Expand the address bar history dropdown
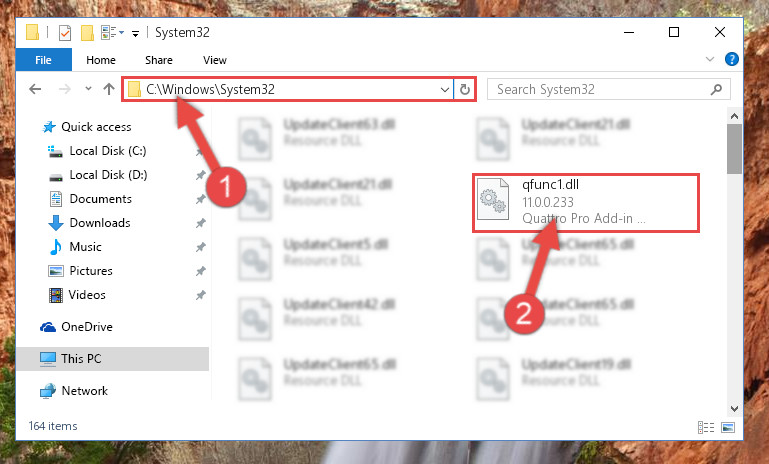The width and height of the screenshot is (769, 464). click(x=444, y=89)
